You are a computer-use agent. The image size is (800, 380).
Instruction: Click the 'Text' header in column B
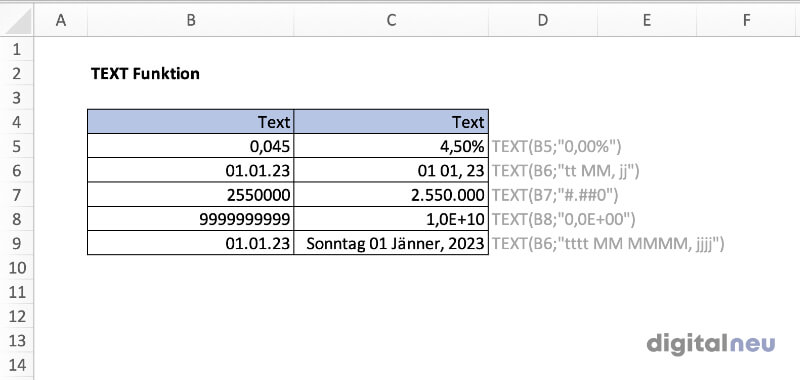click(x=191, y=122)
